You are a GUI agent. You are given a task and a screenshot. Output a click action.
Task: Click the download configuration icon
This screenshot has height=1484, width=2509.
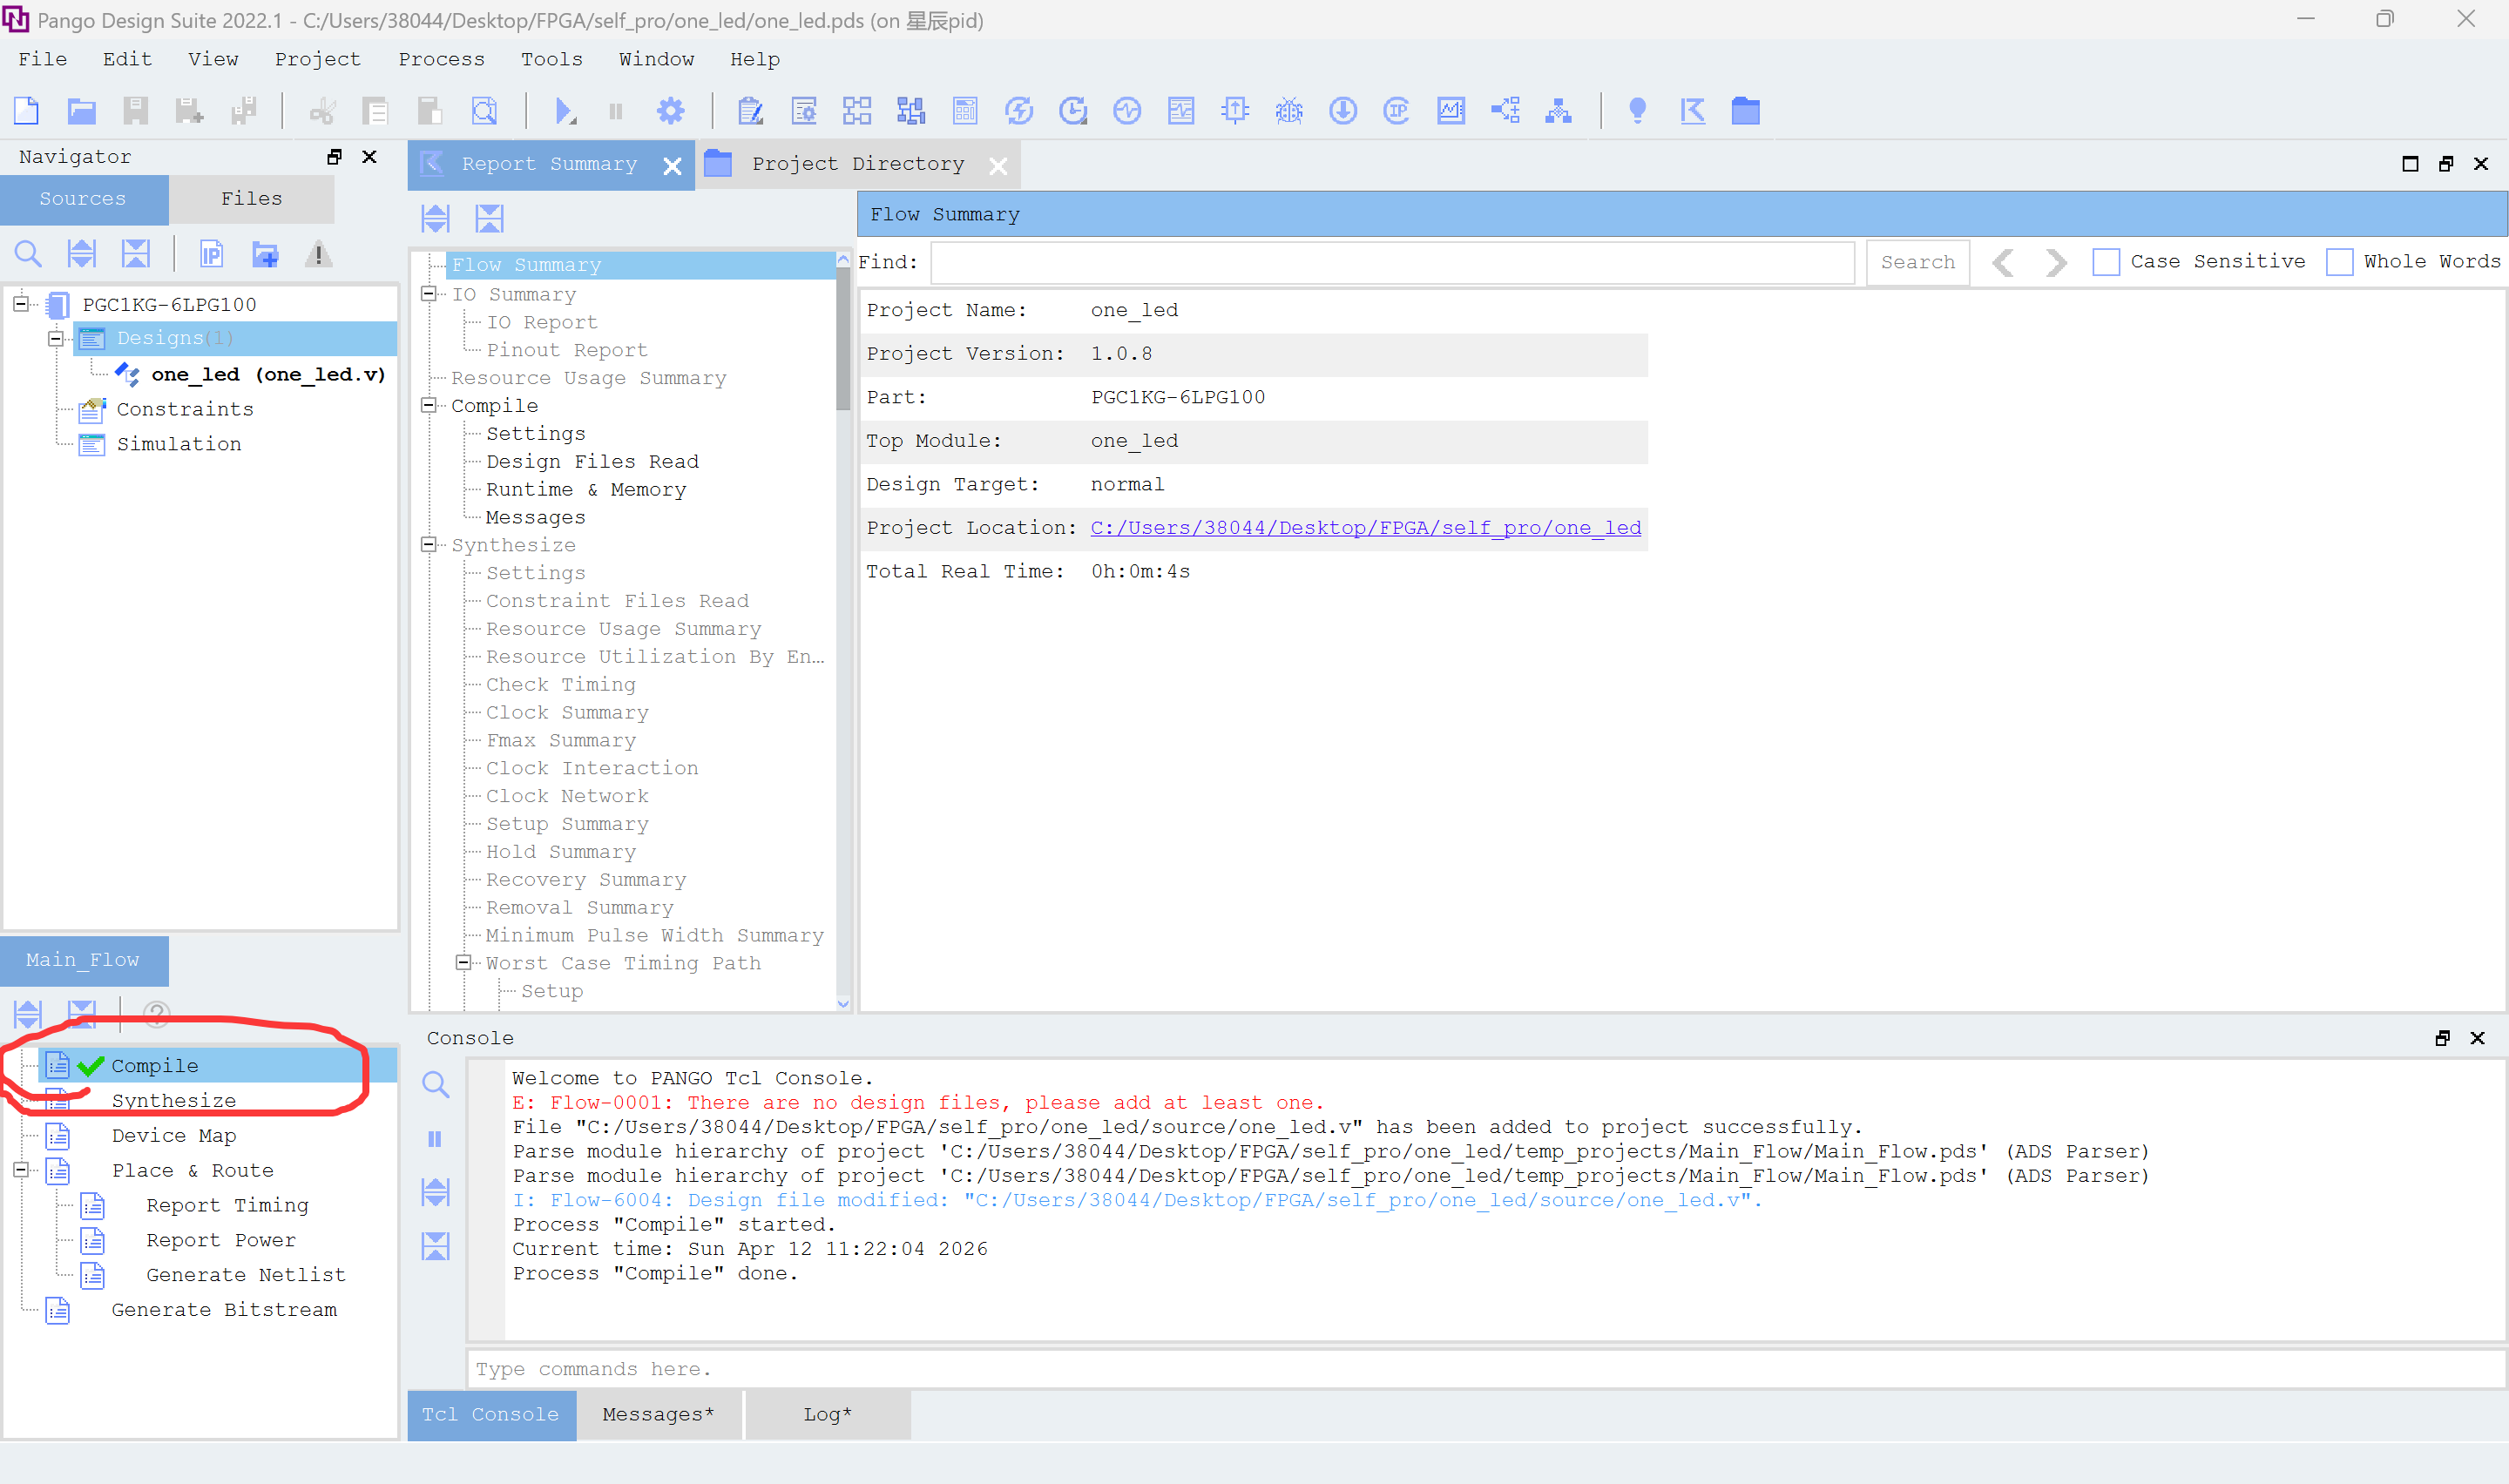click(x=1342, y=111)
